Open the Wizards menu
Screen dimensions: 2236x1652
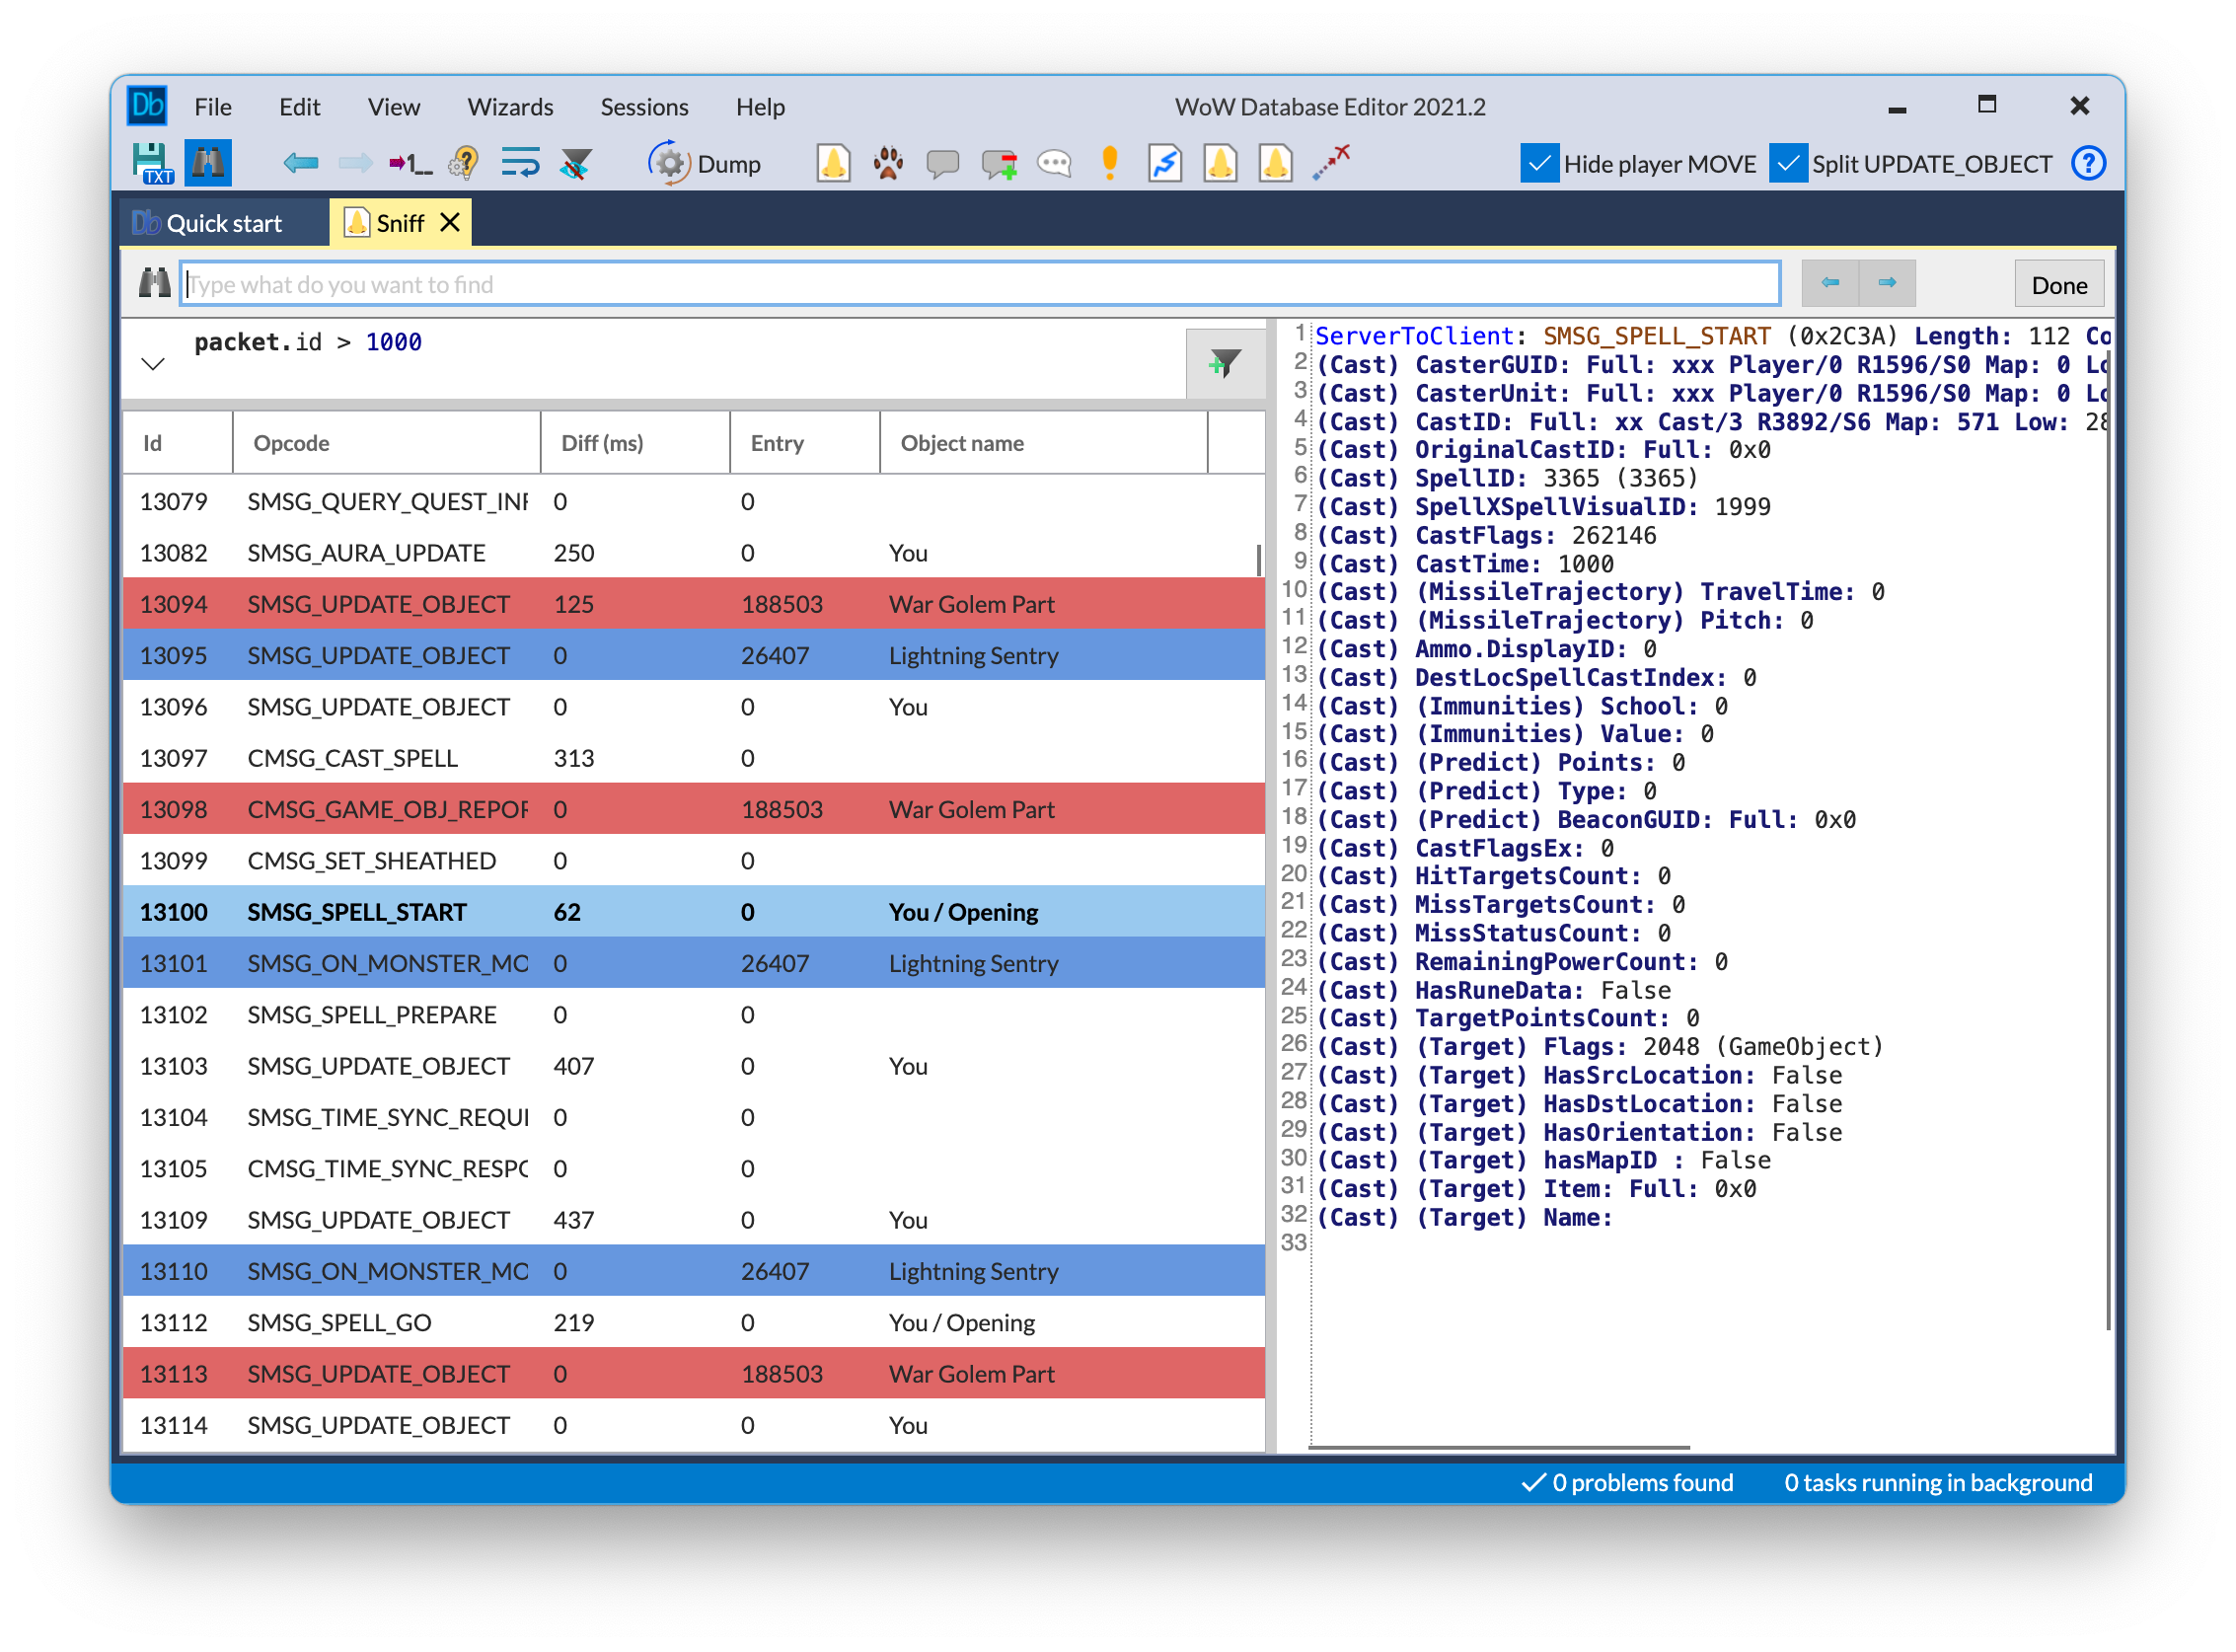tap(510, 107)
